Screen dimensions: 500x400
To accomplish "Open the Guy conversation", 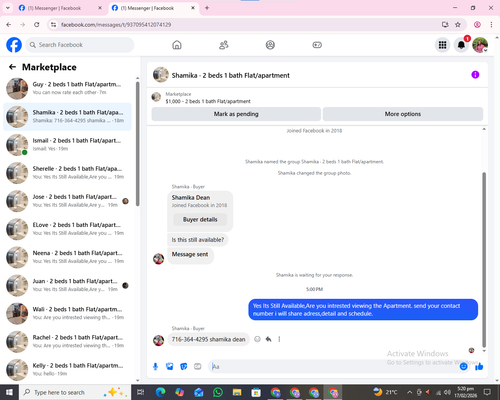I will [x=67, y=89].
